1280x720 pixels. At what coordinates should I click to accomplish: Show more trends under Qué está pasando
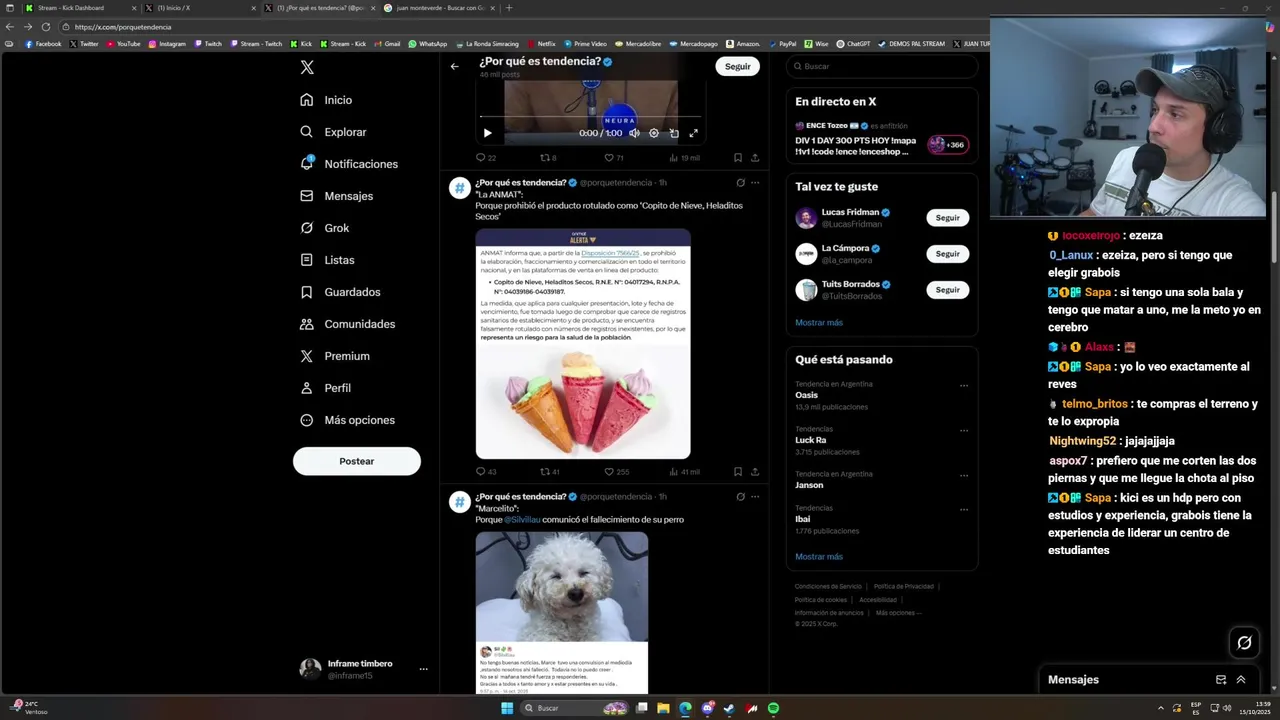[819, 557]
